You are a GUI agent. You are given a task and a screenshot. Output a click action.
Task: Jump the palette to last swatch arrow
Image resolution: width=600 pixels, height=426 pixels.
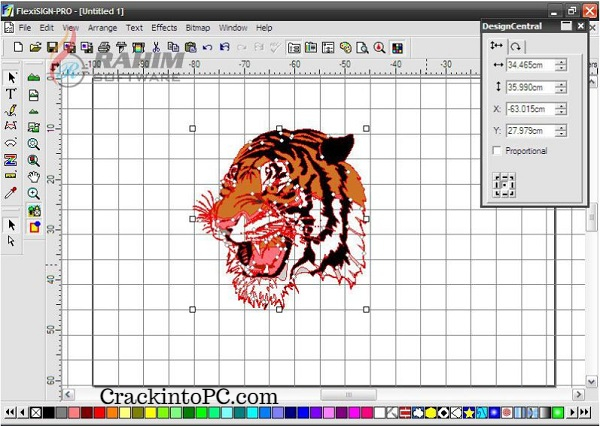pos(585,412)
